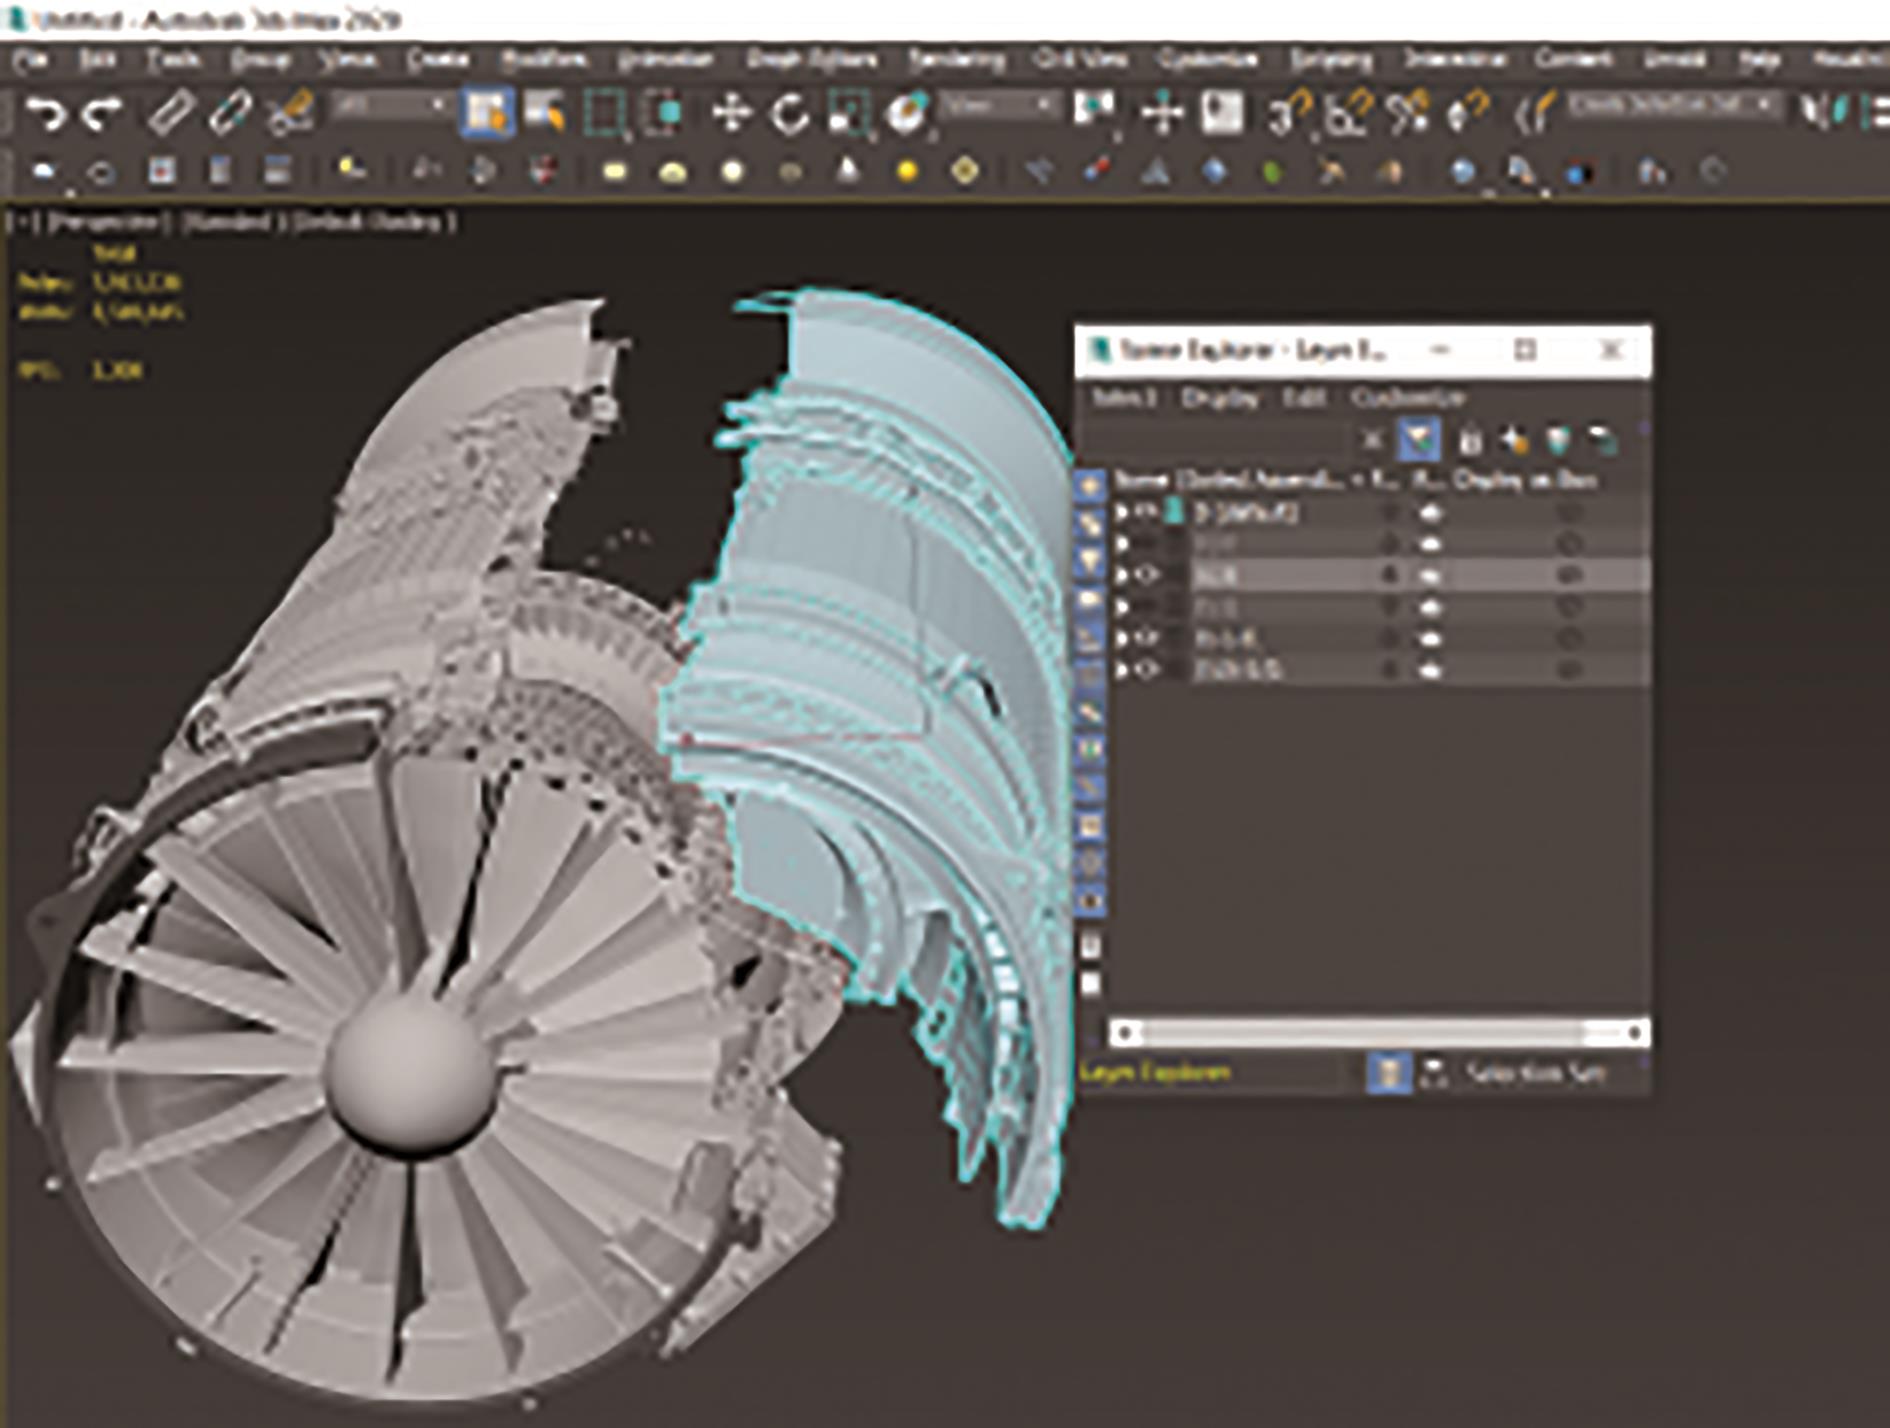The image size is (1890, 1428).
Task: Toggle visibility eye of highlighted layer
Action: click(1146, 575)
